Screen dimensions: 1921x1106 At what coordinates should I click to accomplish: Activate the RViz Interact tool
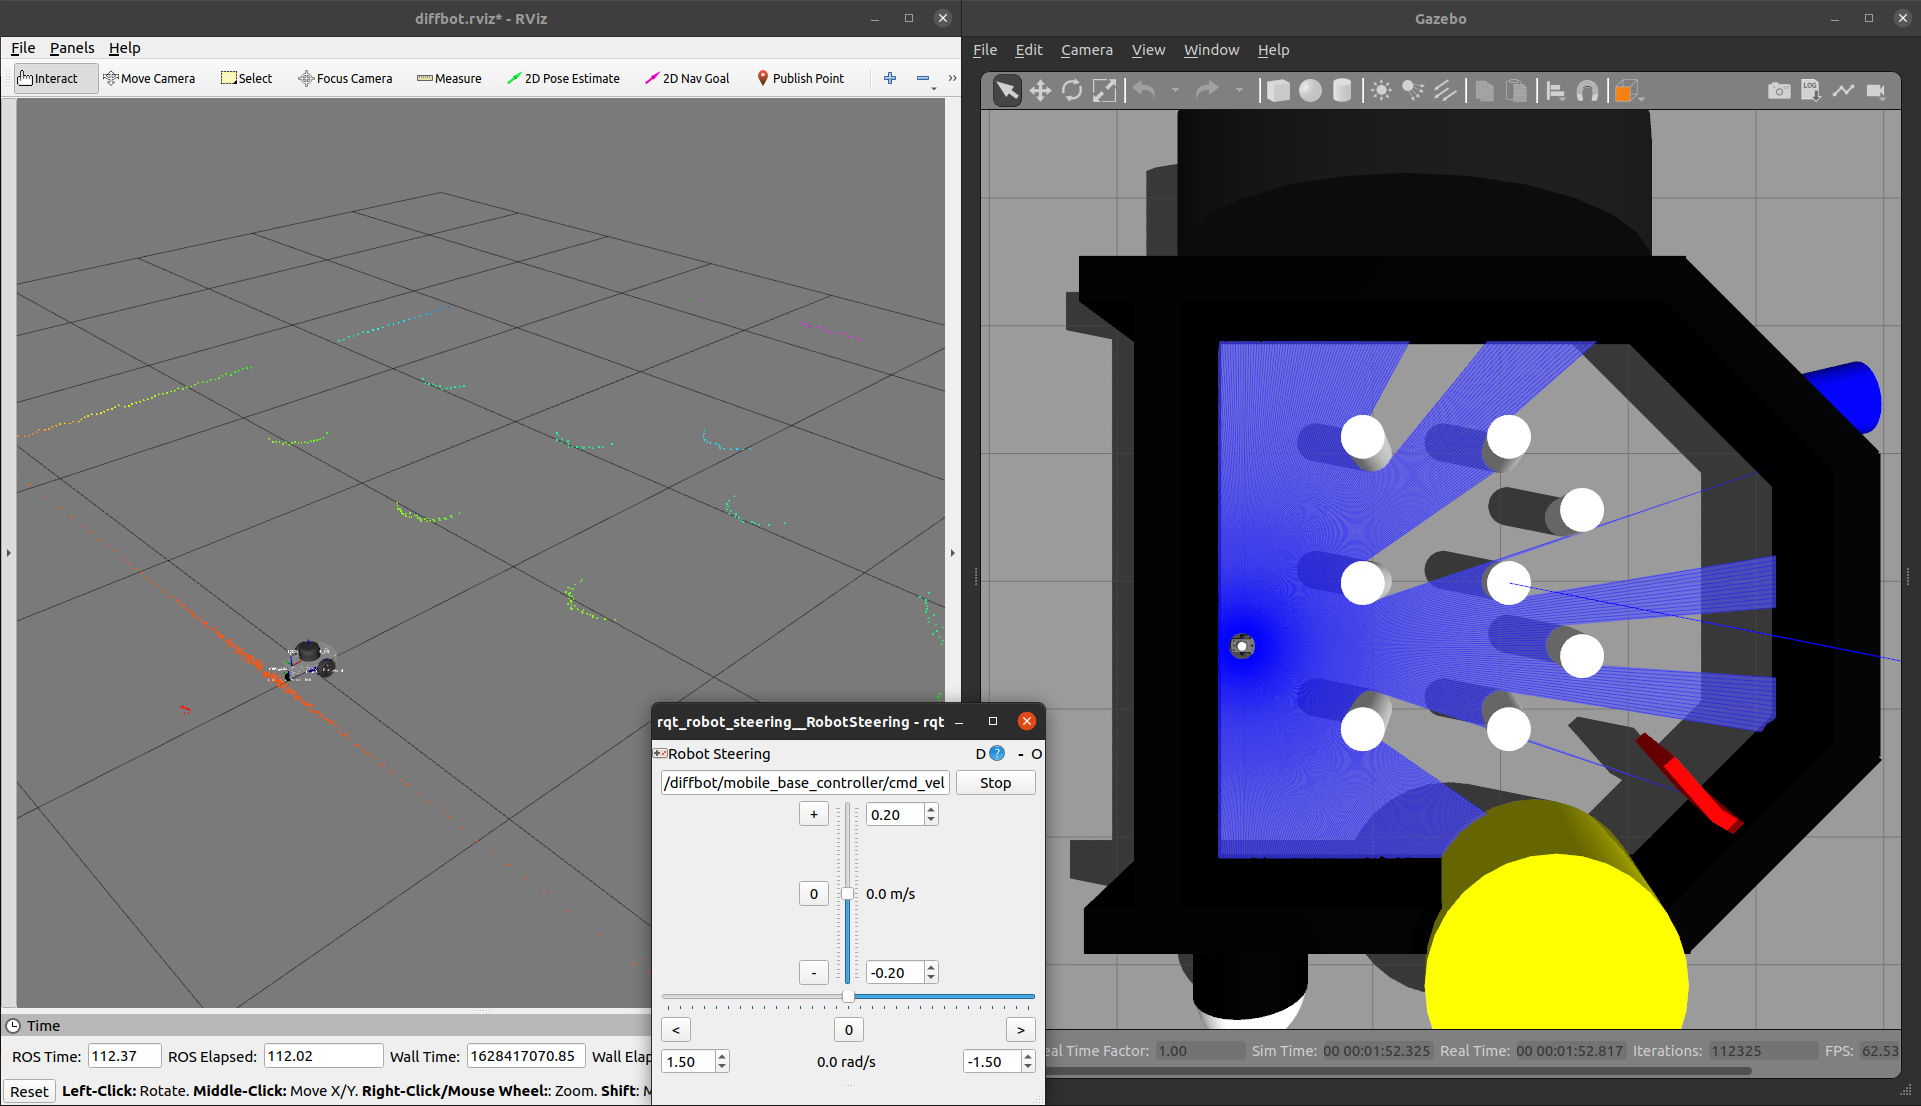coord(48,78)
